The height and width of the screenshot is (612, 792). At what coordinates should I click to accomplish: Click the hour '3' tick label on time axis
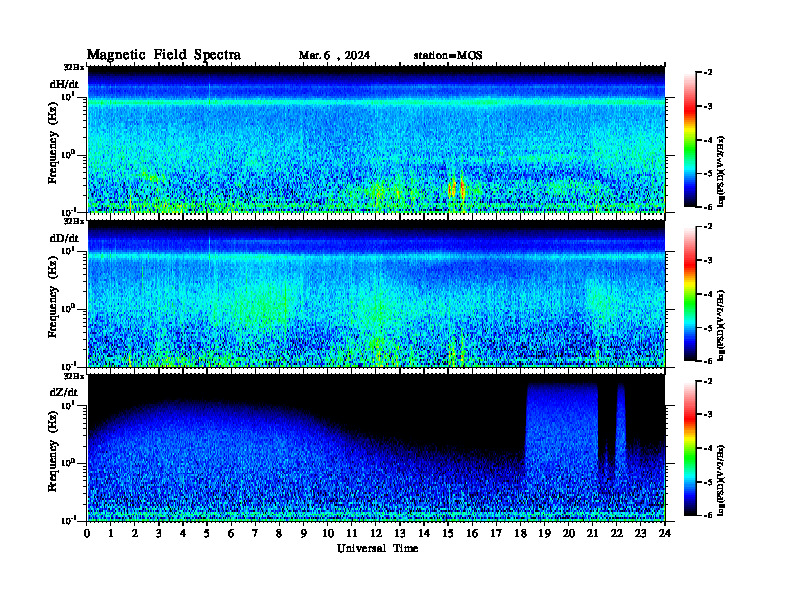[159, 534]
